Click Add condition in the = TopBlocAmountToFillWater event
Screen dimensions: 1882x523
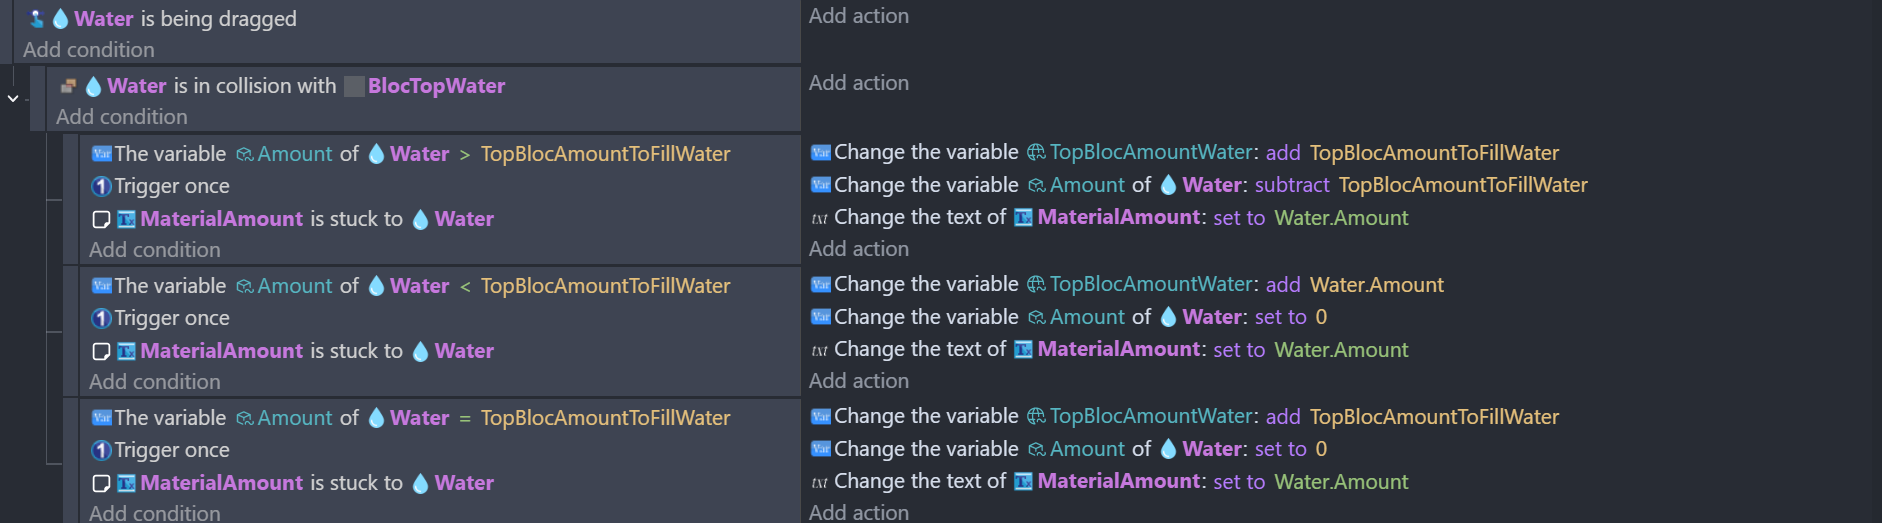155,513
